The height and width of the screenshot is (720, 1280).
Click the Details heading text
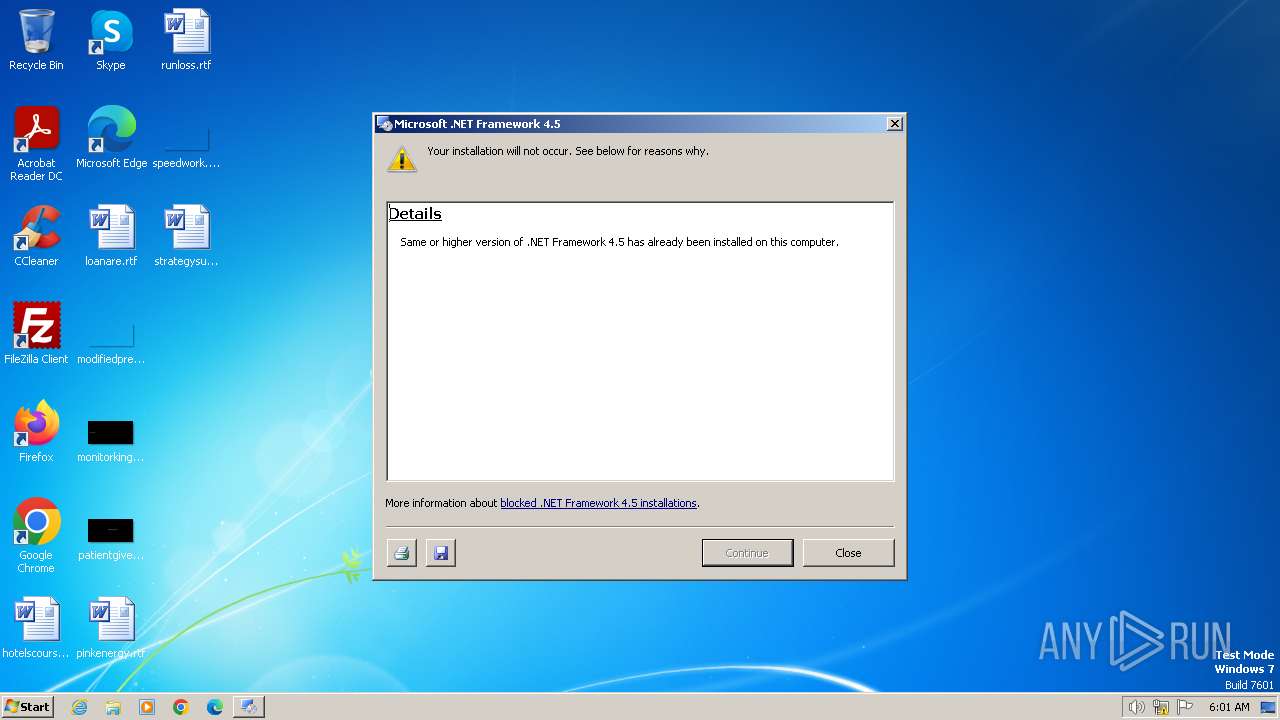coord(415,214)
